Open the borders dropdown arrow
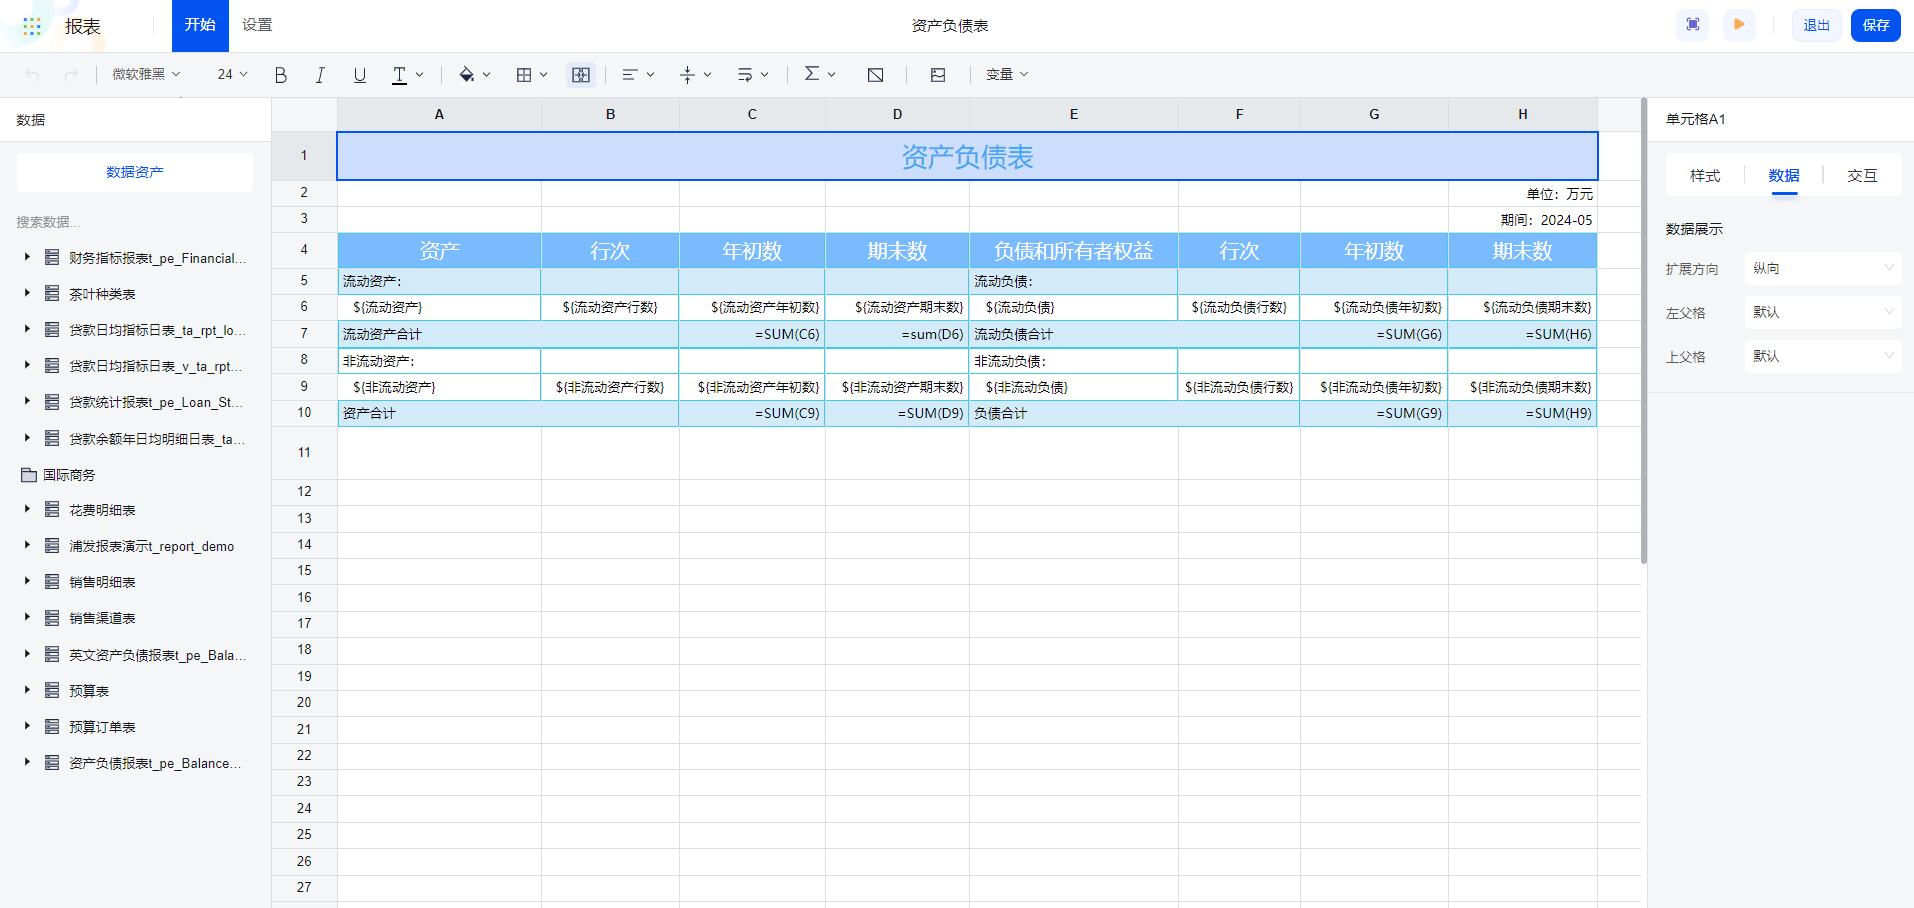Image resolution: width=1914 pixels, height=908 pixels. point(544,75)
